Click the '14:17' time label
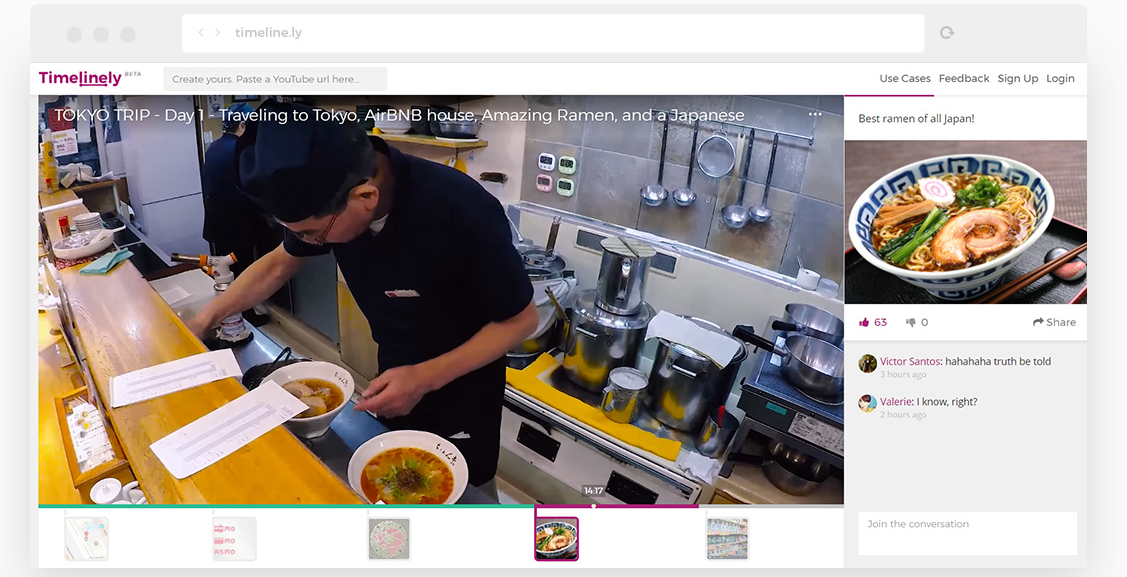This screenshot has height=577, width=1127. pos(594,491)
